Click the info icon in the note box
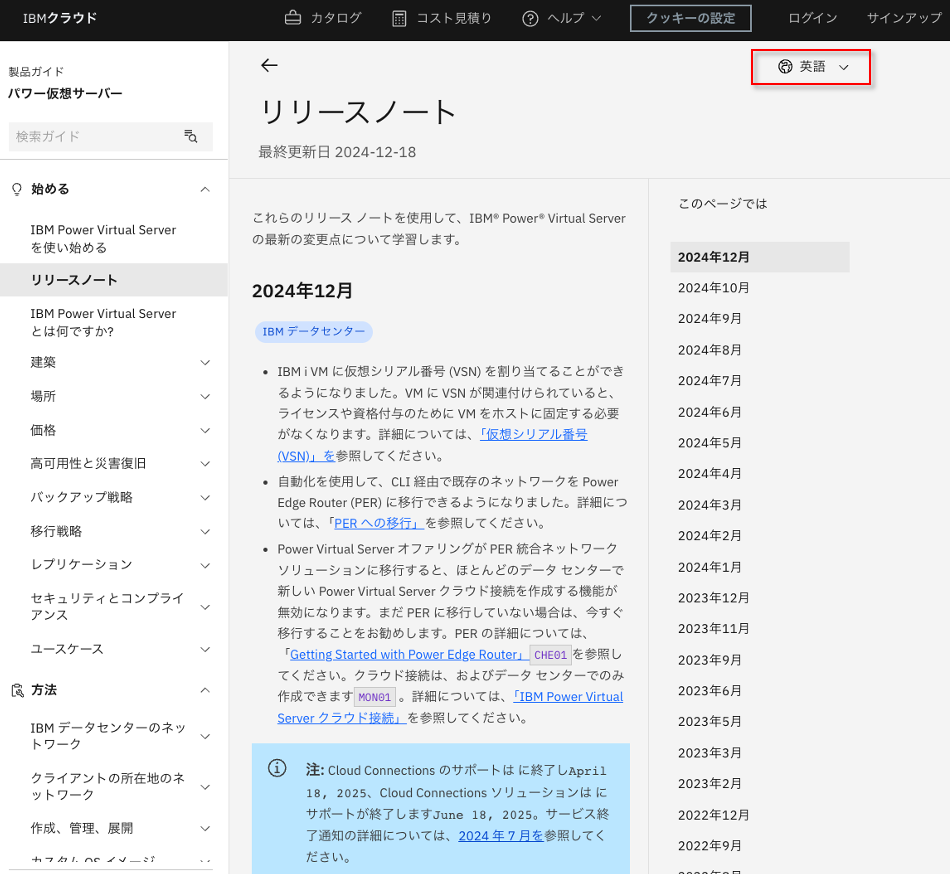 coord(277,769)
